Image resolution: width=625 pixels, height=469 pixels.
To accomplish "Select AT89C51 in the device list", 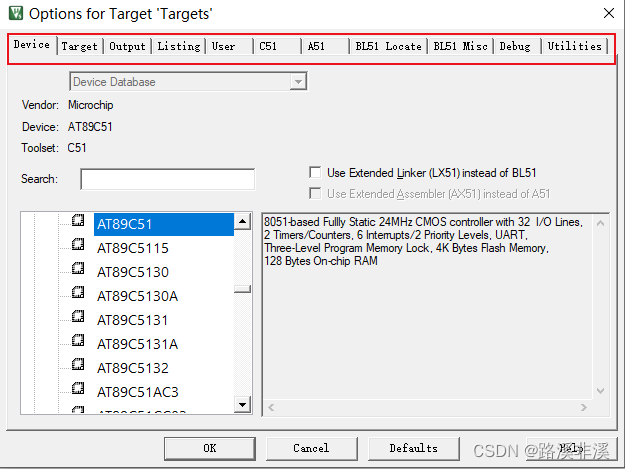I will [x=163, y=224].
